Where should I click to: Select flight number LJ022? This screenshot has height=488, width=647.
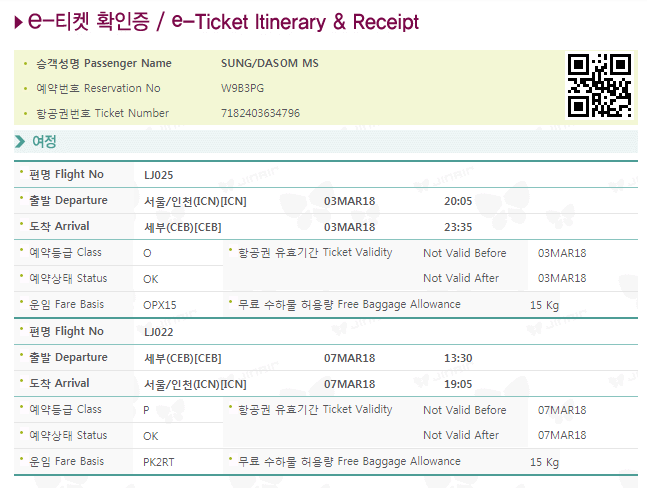coord(158,332)
